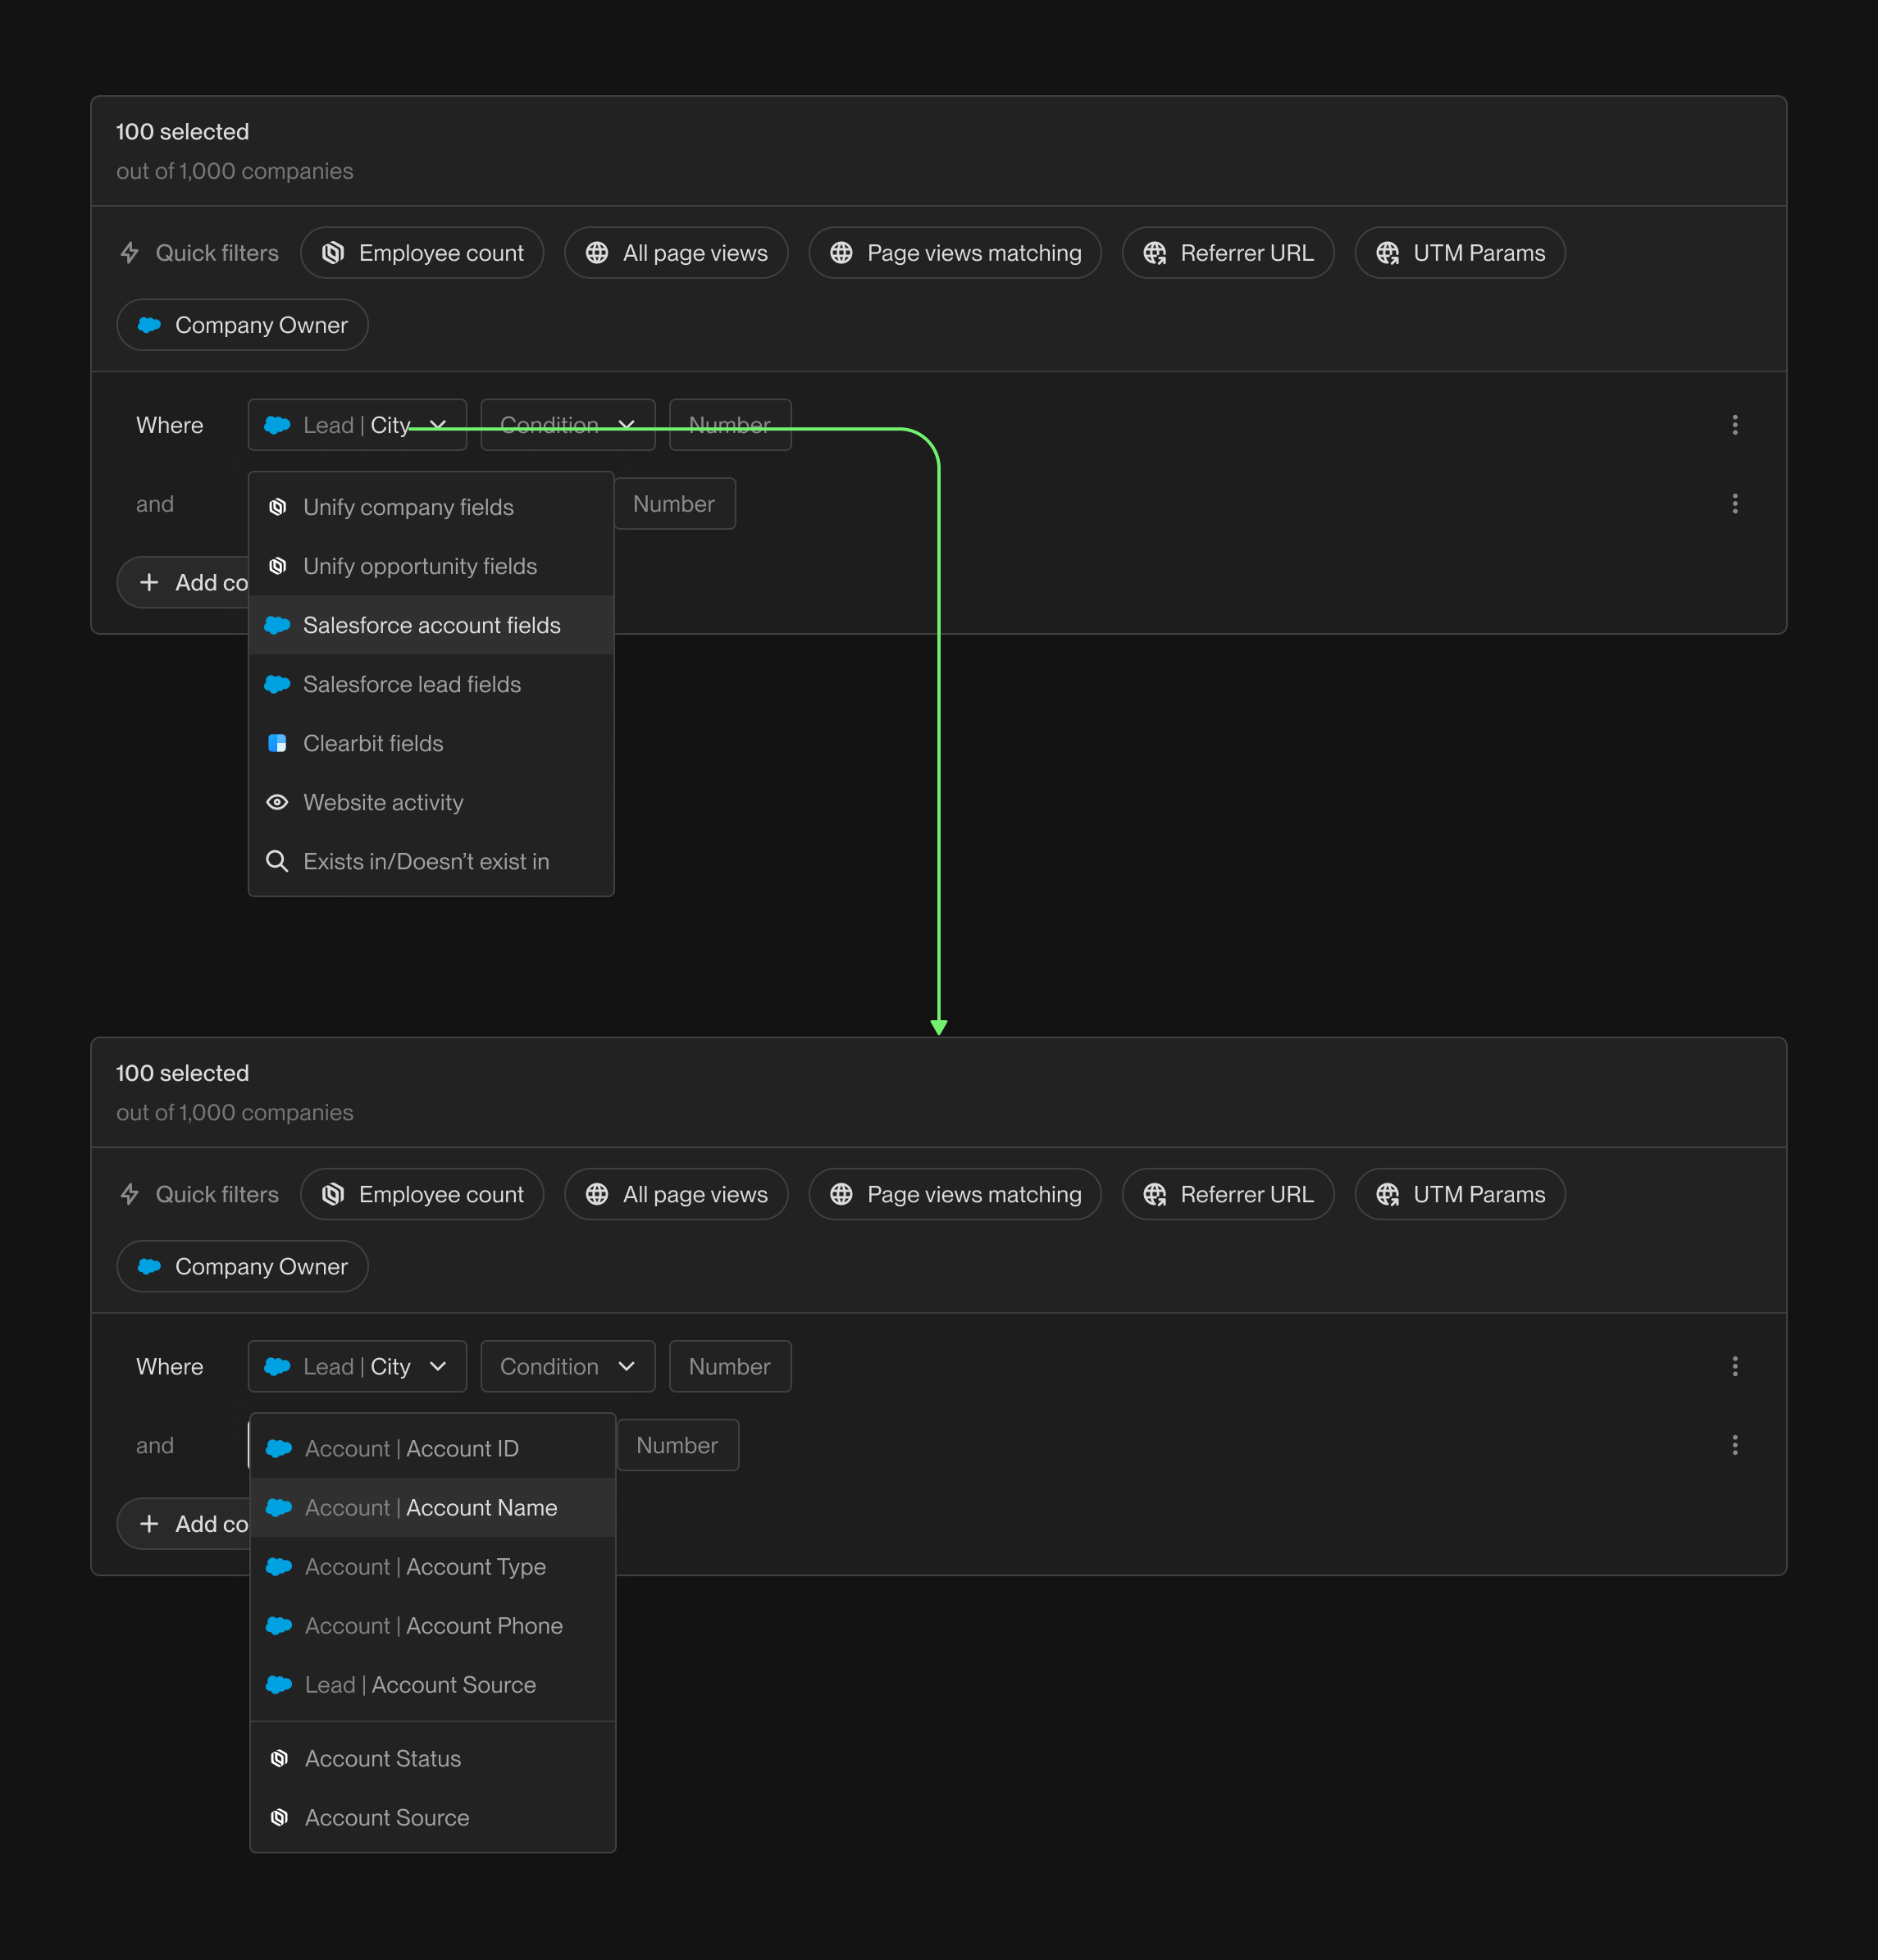Open more options on bottom 'and' row
1878x1960 pixels.
click(x=1734, y=1445)
